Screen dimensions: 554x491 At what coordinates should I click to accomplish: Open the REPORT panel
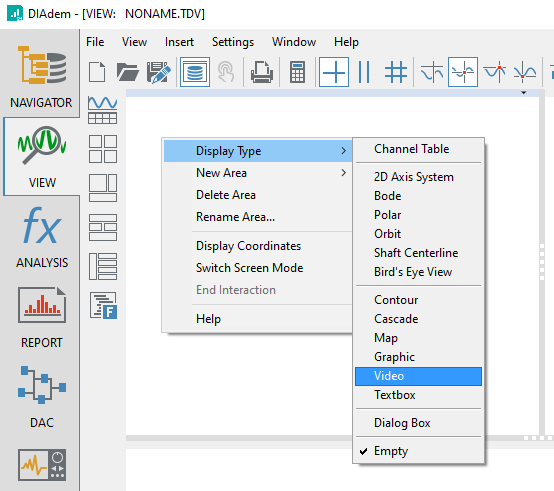[41, 317]
